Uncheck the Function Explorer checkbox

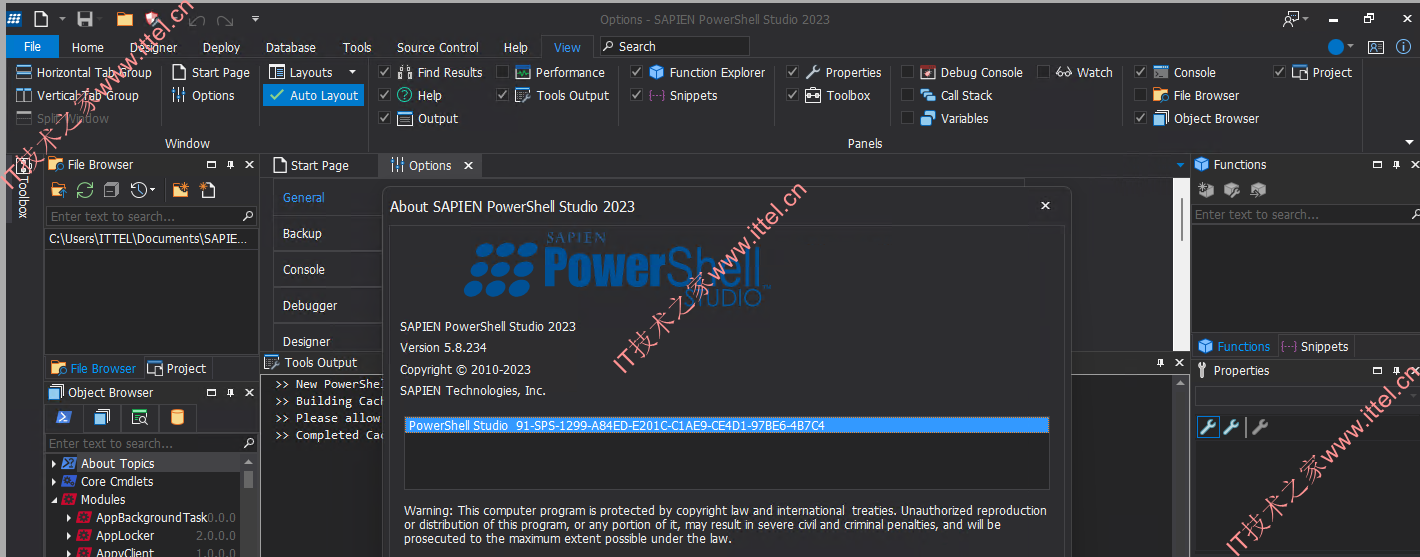click(x=636, y=72)
